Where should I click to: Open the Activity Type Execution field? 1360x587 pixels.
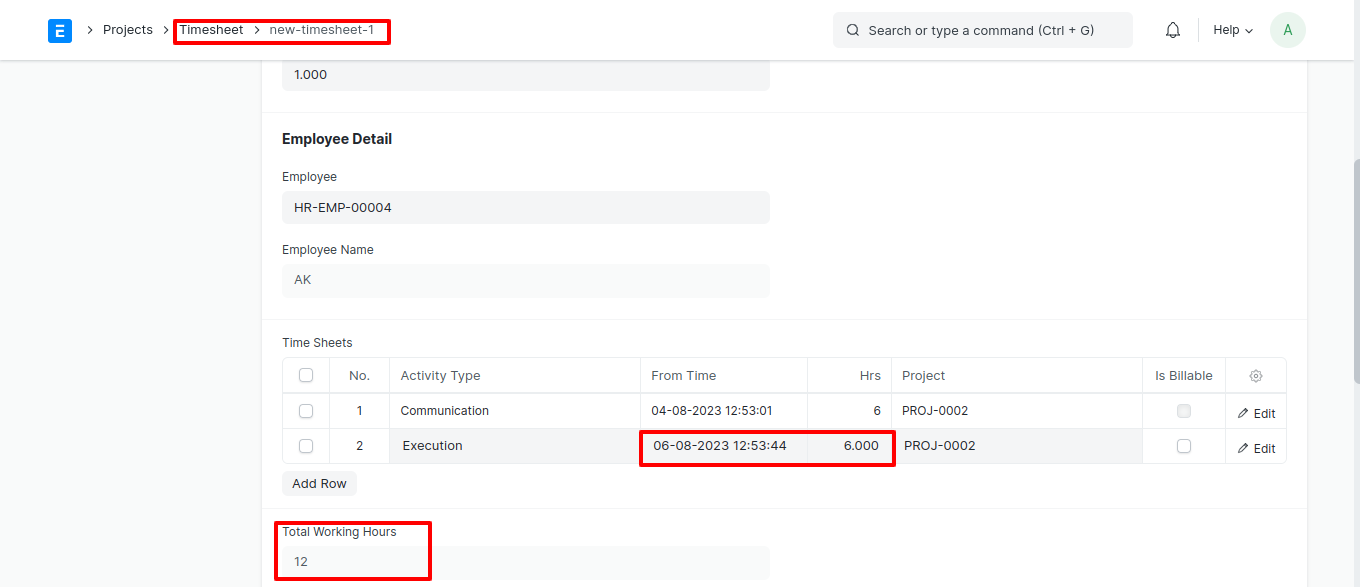515,446
